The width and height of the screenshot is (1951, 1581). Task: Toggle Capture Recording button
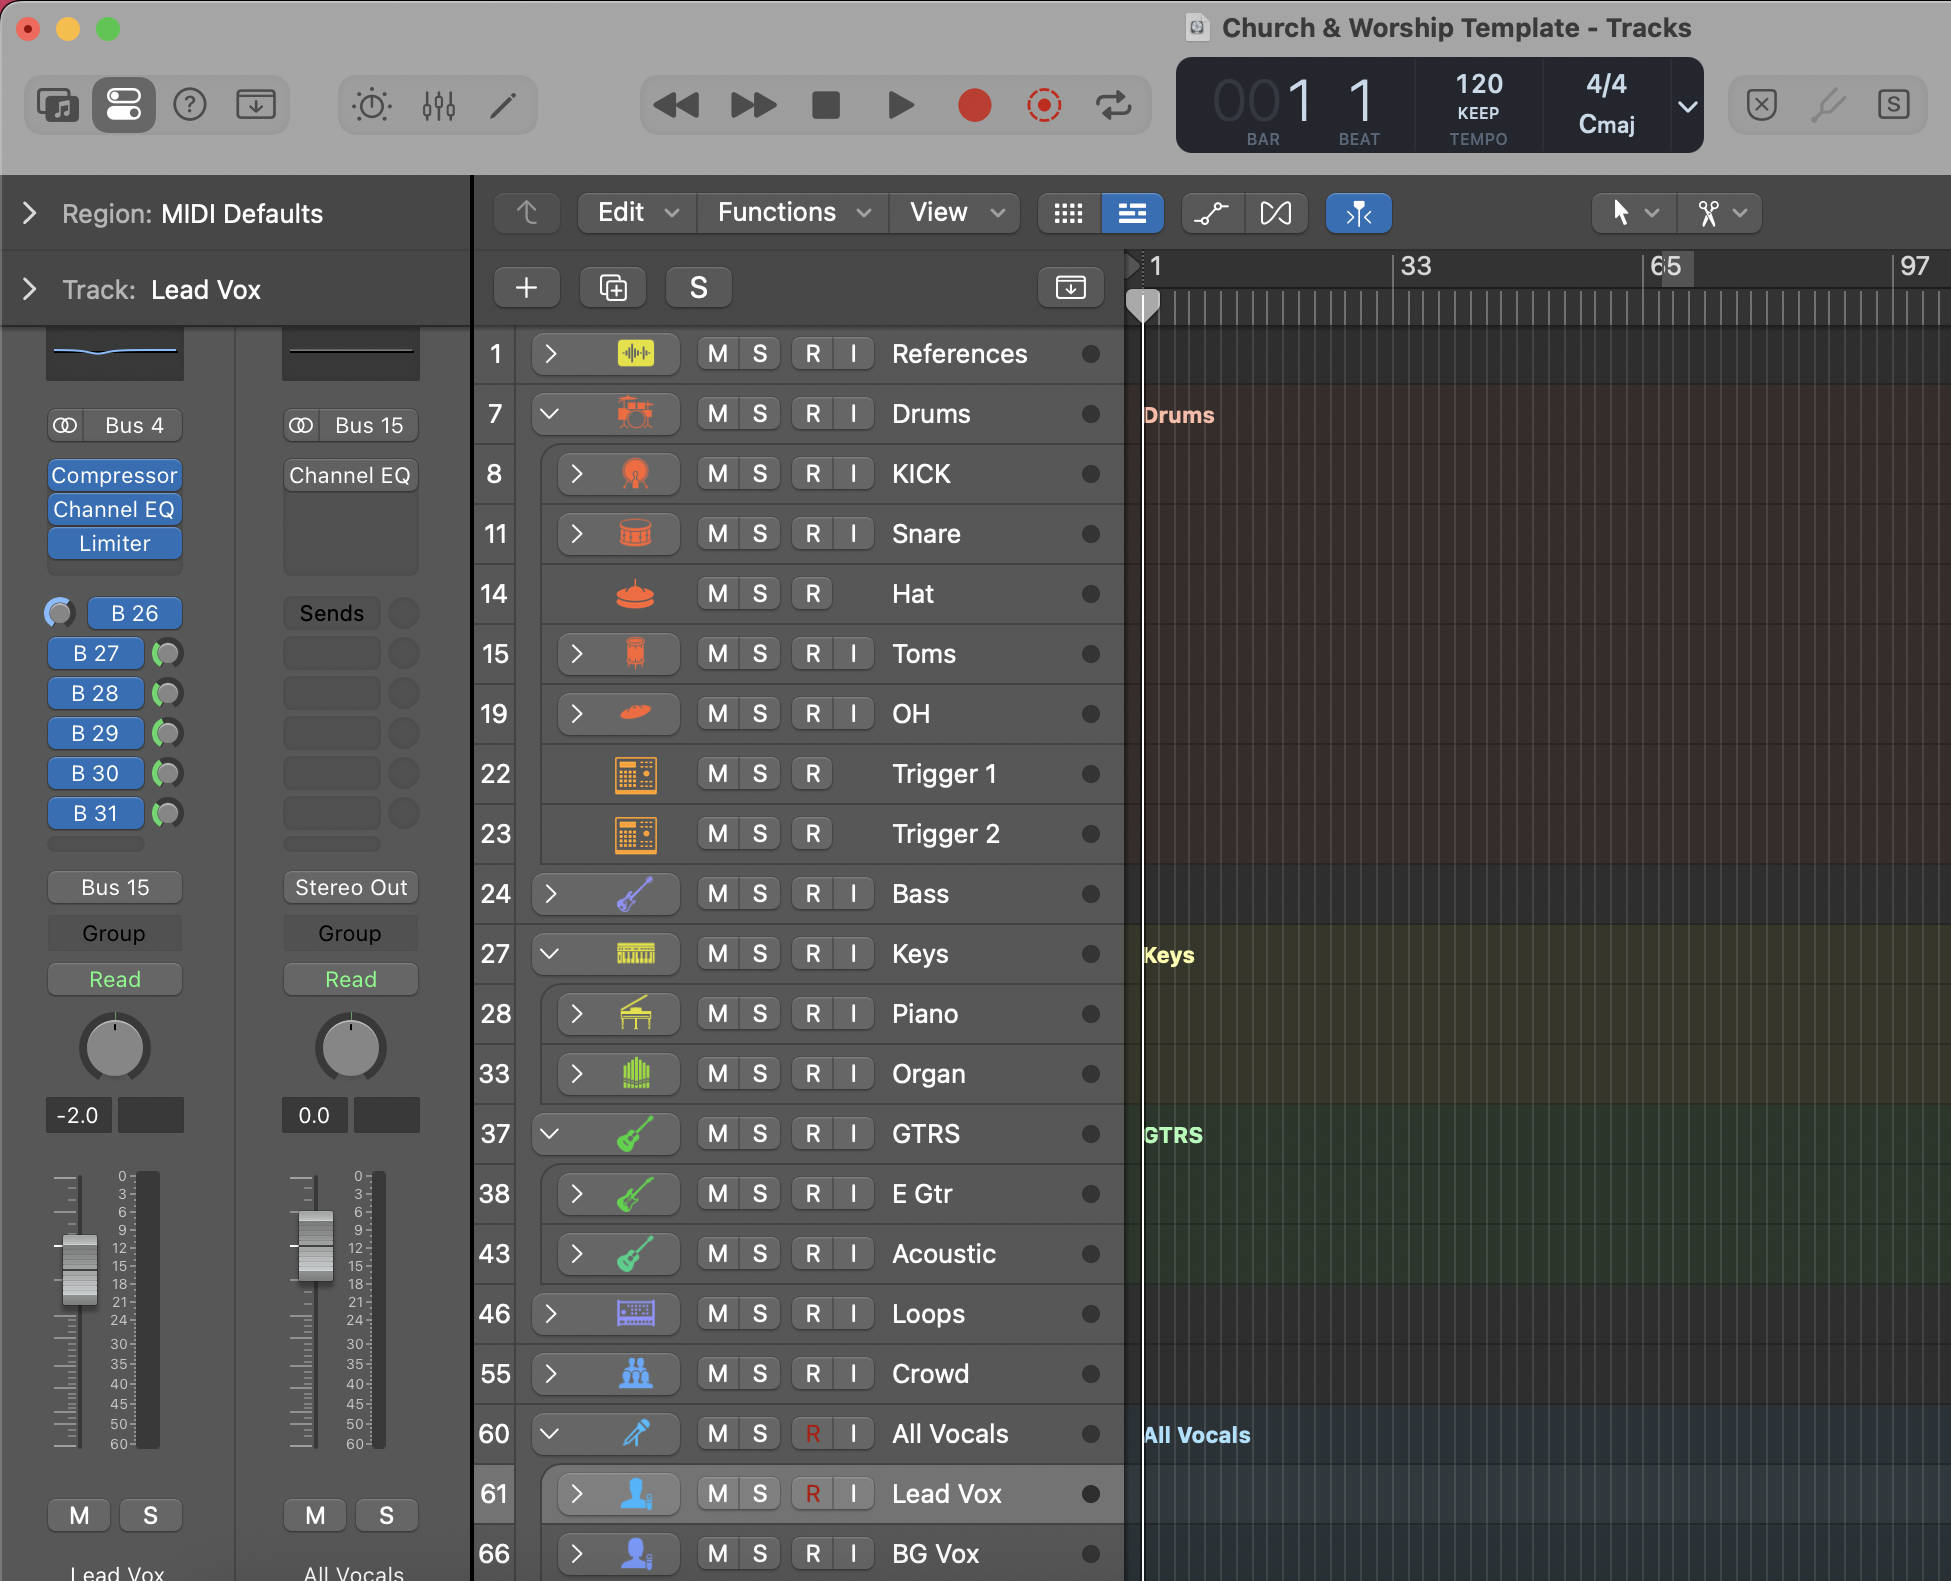tap(1044, 105)
